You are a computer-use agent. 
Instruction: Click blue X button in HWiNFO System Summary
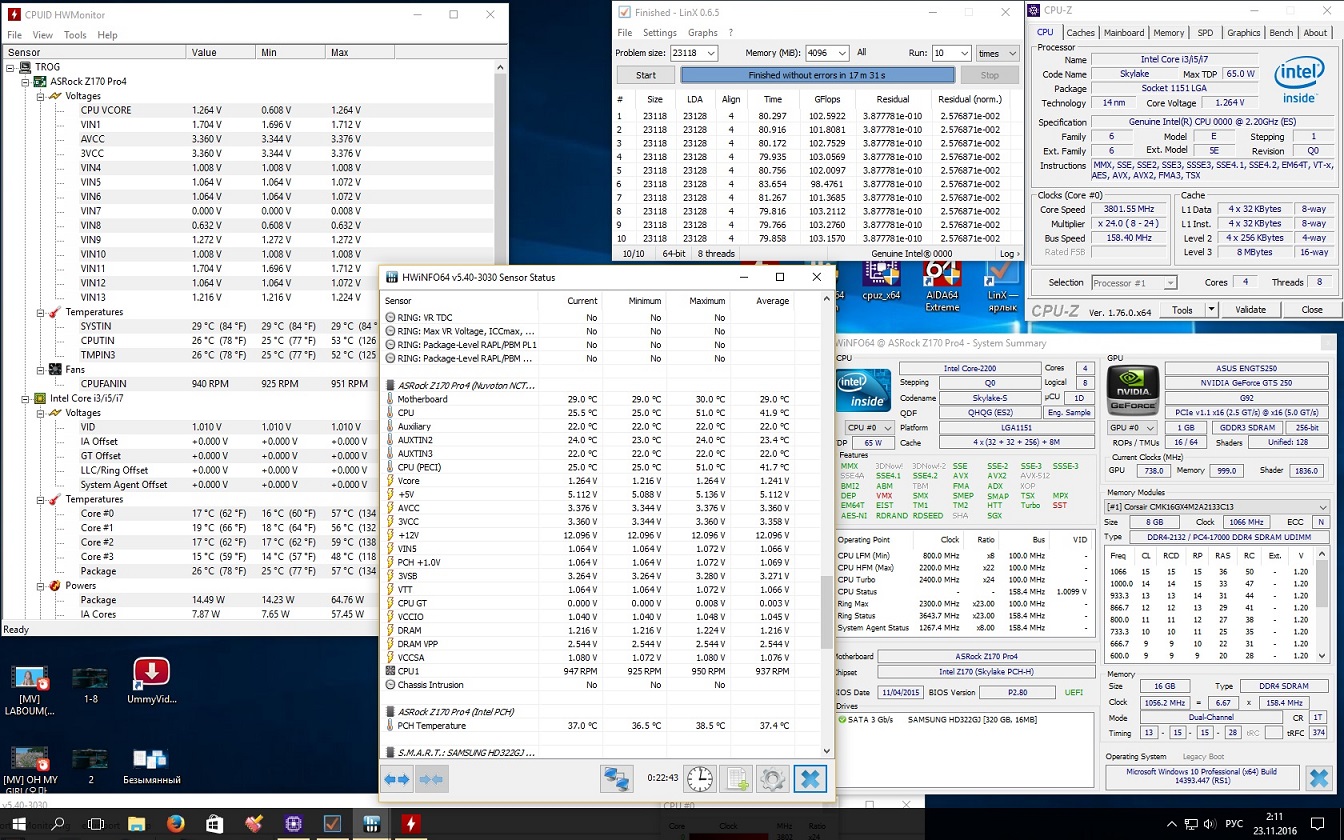coord(1319,778)
